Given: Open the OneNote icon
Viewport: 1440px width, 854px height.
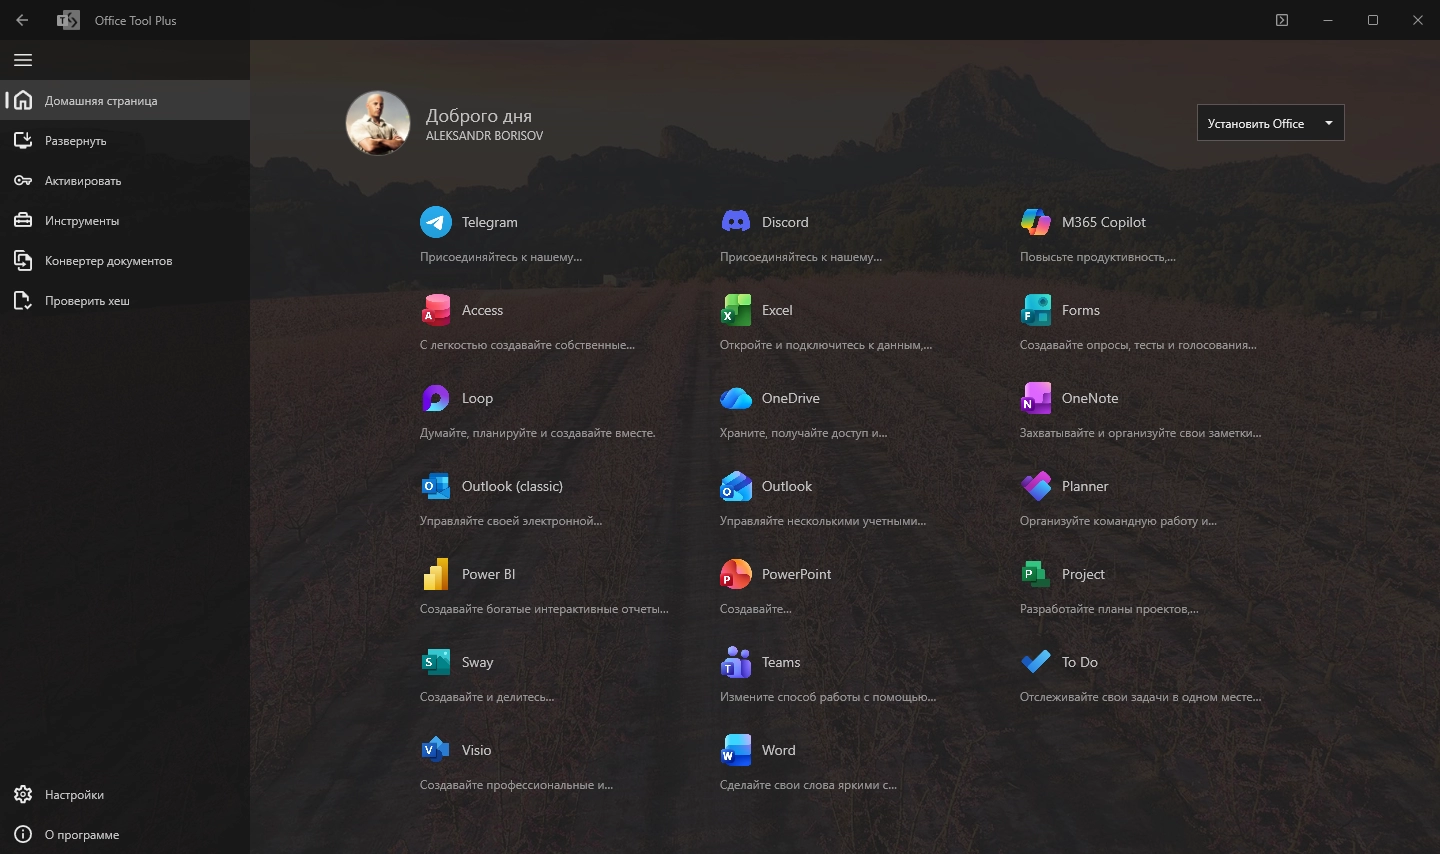Looking at the screenshot, I should pos(1036,398).
